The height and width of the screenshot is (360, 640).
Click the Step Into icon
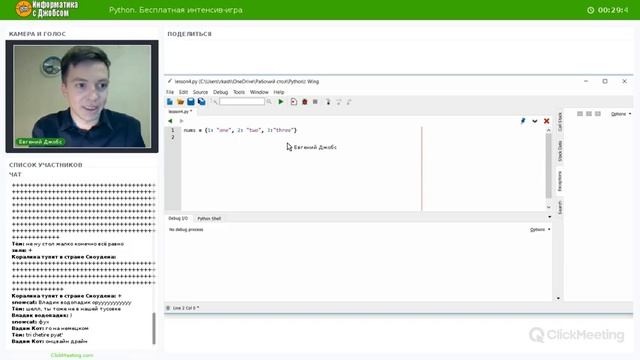328,102
